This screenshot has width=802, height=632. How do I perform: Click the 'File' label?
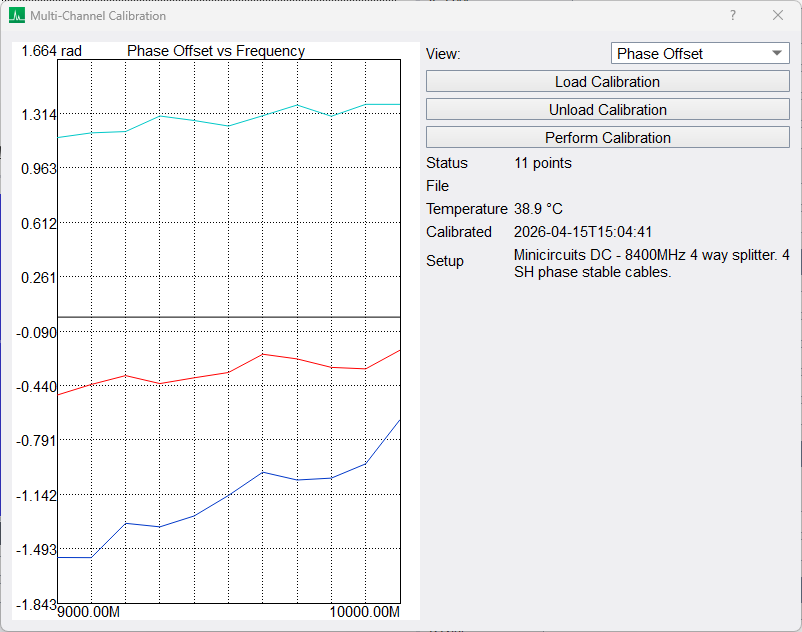(437, 186)
